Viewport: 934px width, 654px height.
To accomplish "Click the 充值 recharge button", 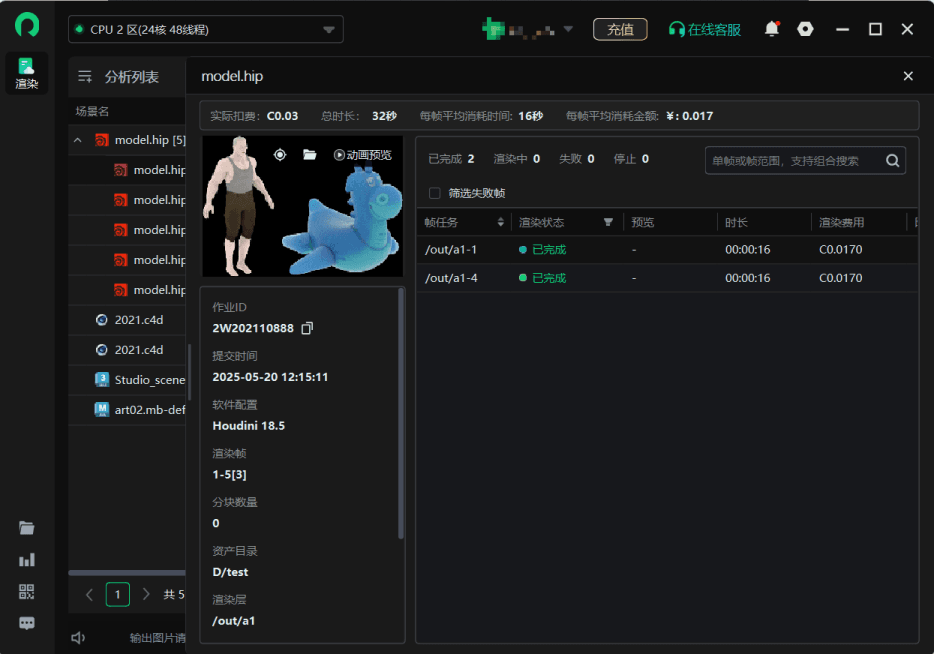I will [x=620, y=29].
